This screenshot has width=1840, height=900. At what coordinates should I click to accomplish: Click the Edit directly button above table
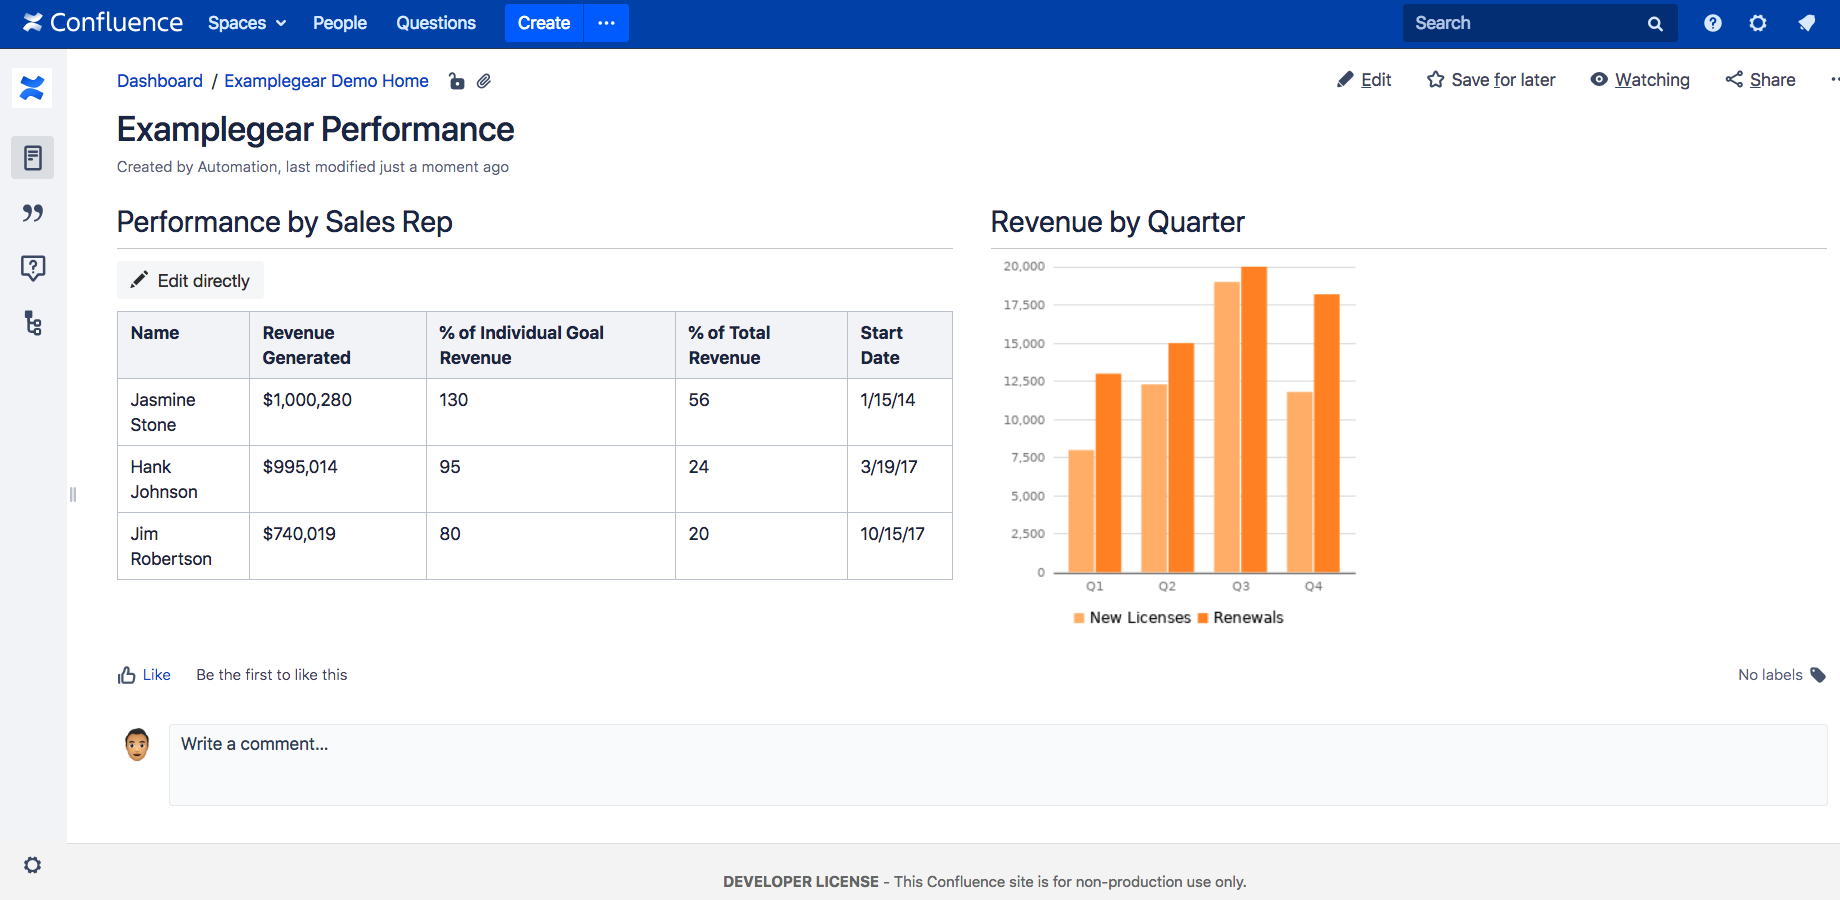point(190,281)
